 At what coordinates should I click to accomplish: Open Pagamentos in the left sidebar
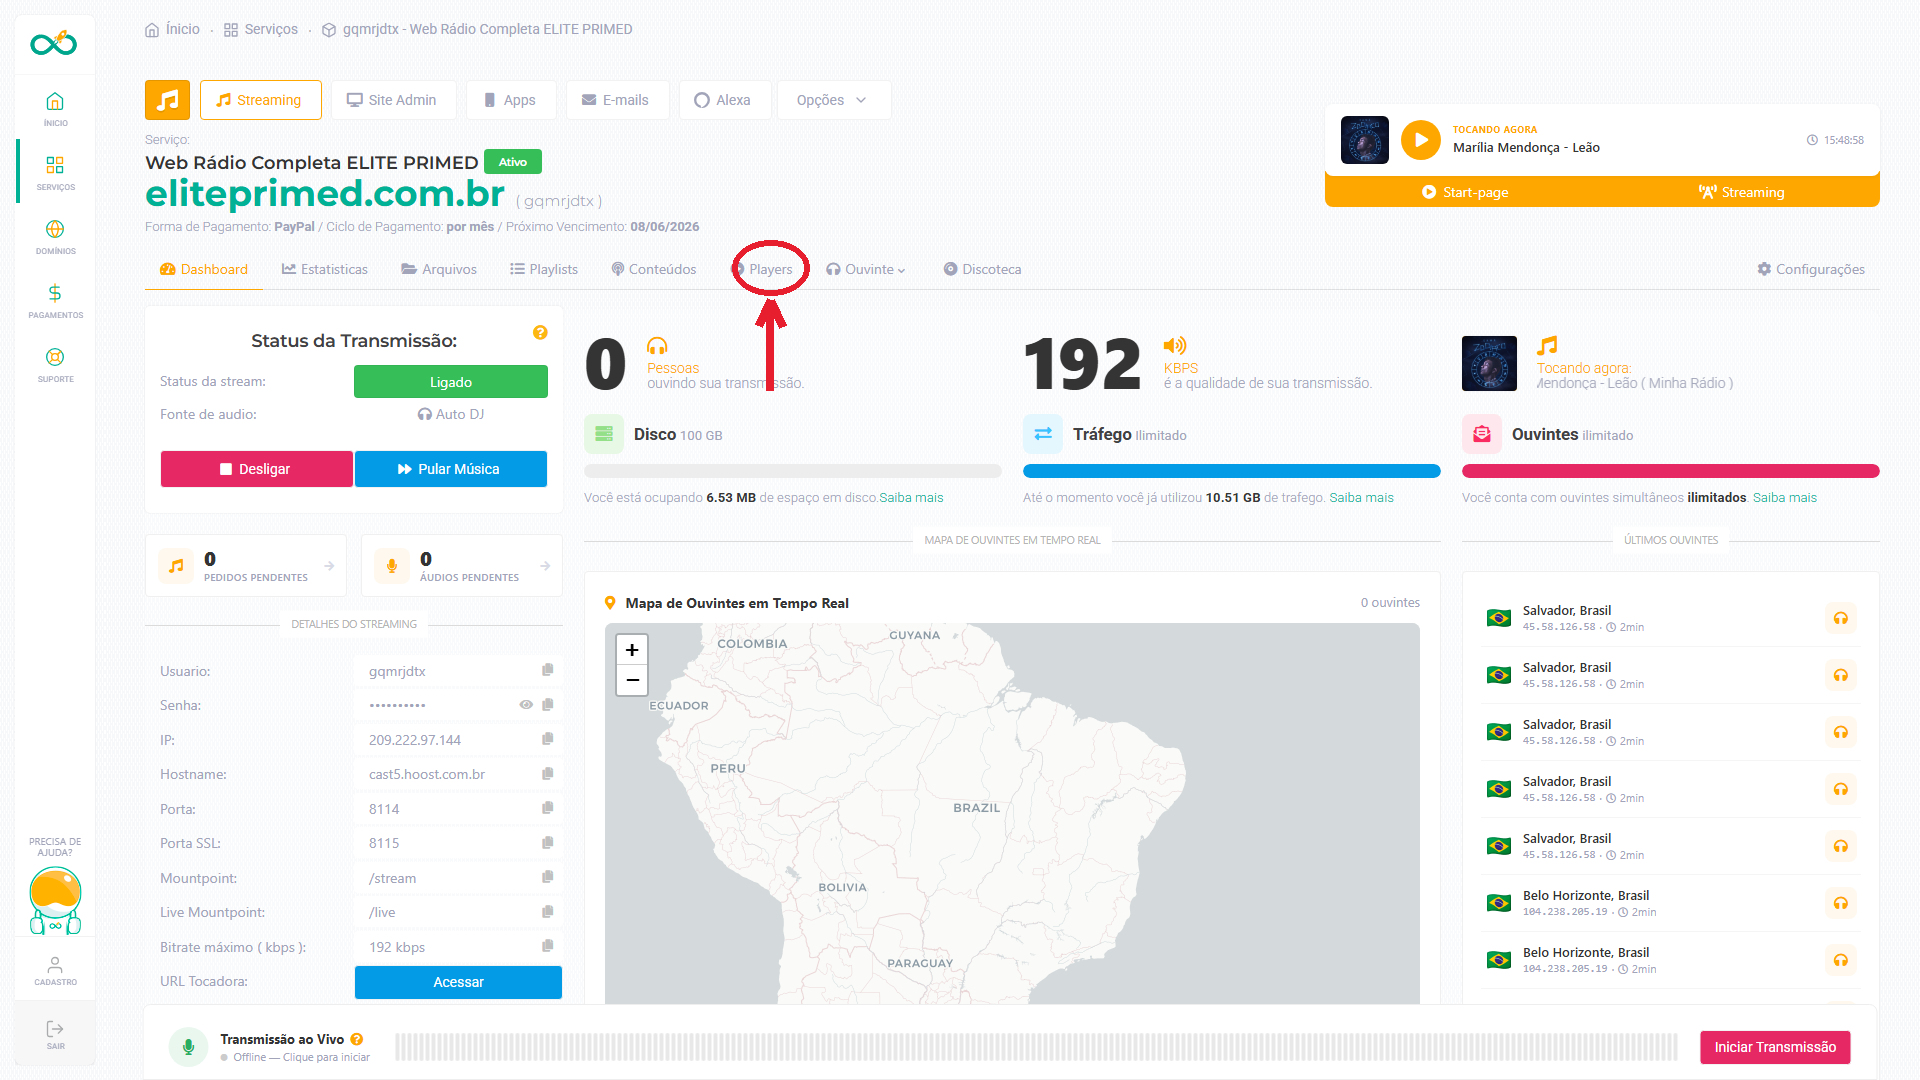point(55,300)
